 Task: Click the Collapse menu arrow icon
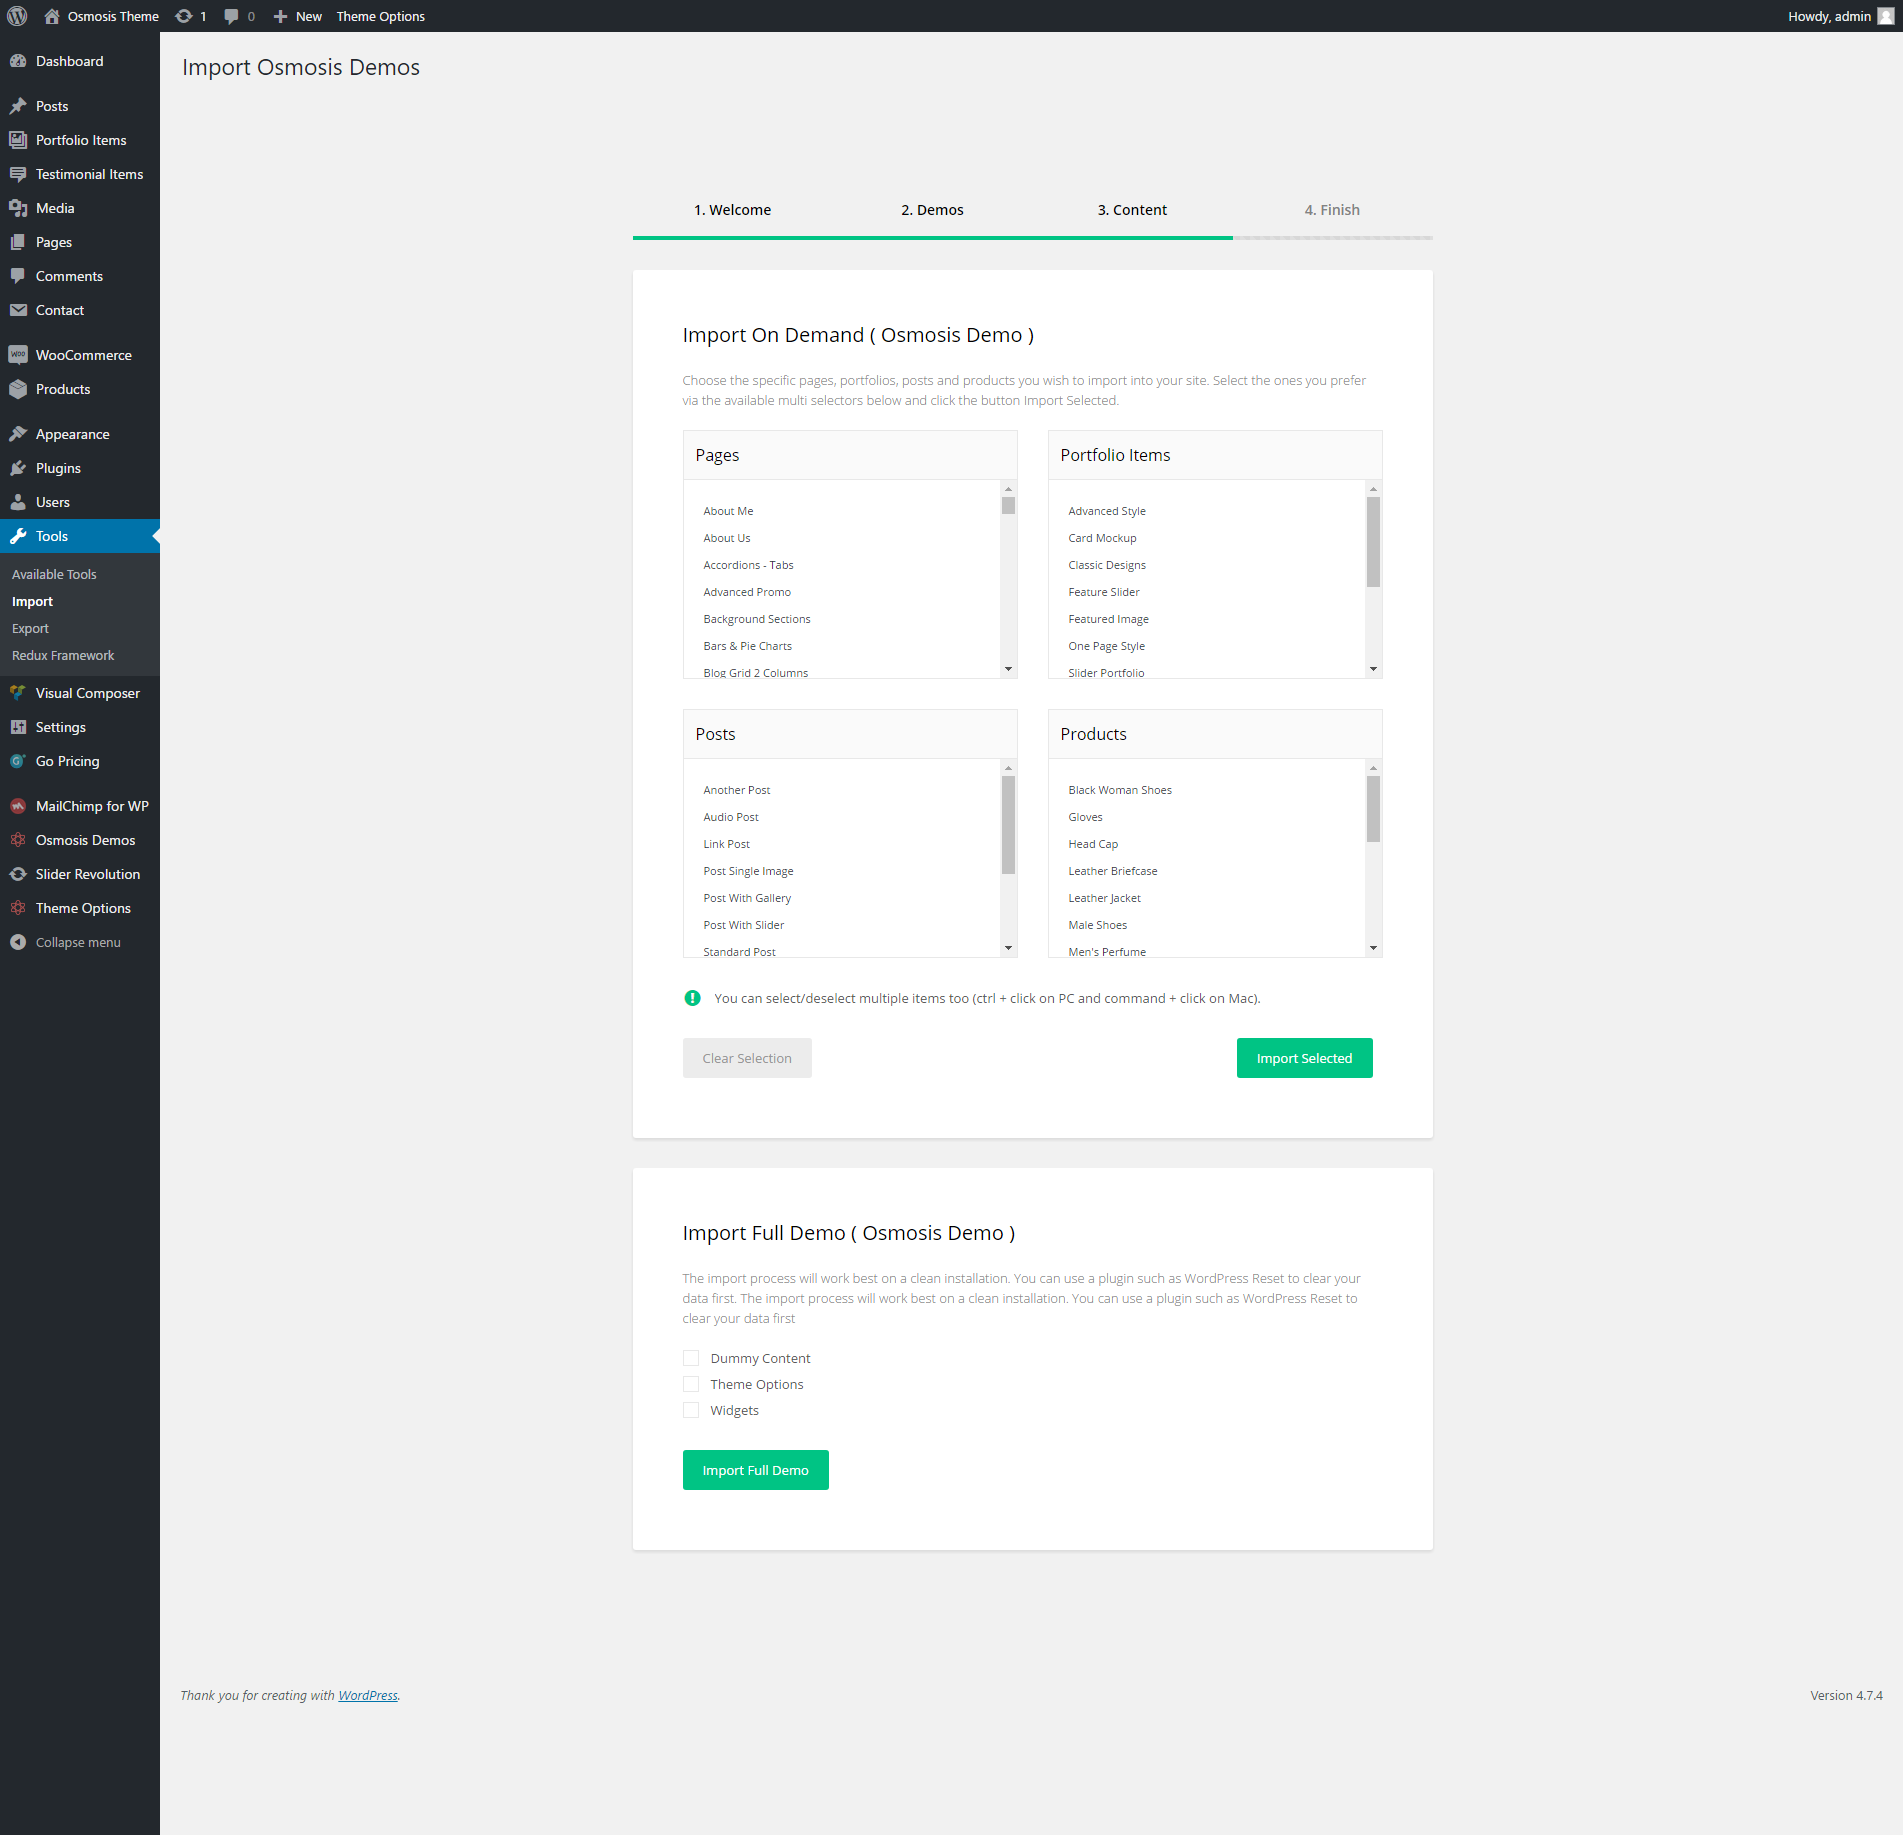point(18,942)
